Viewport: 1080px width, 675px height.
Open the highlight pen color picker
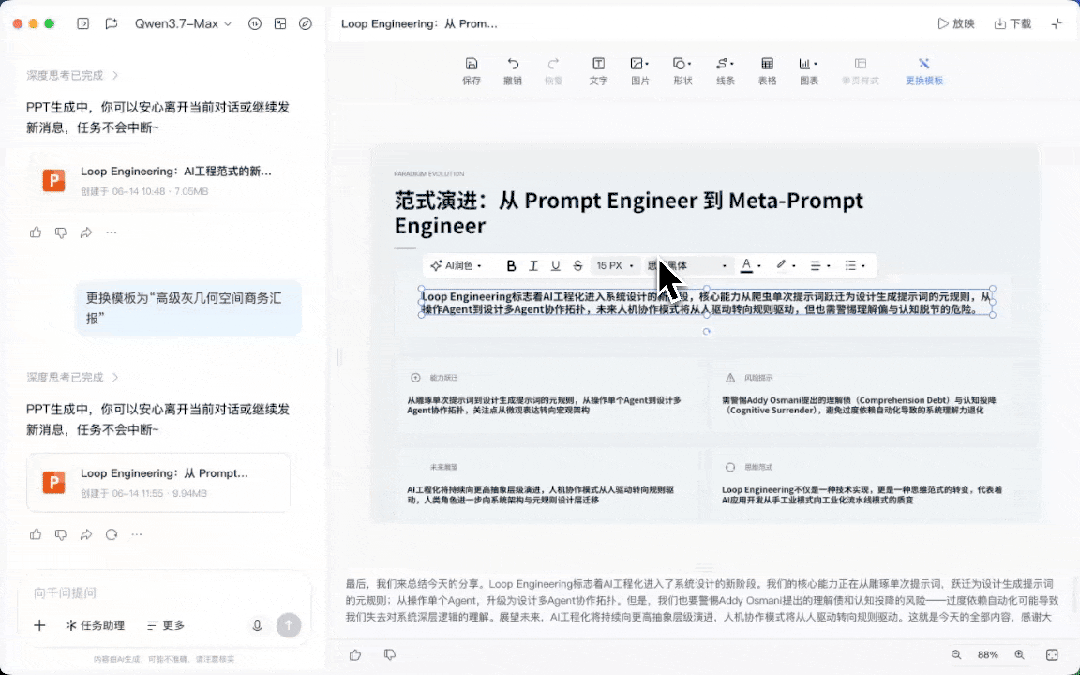pyautogui.click(x=785, y=266)
